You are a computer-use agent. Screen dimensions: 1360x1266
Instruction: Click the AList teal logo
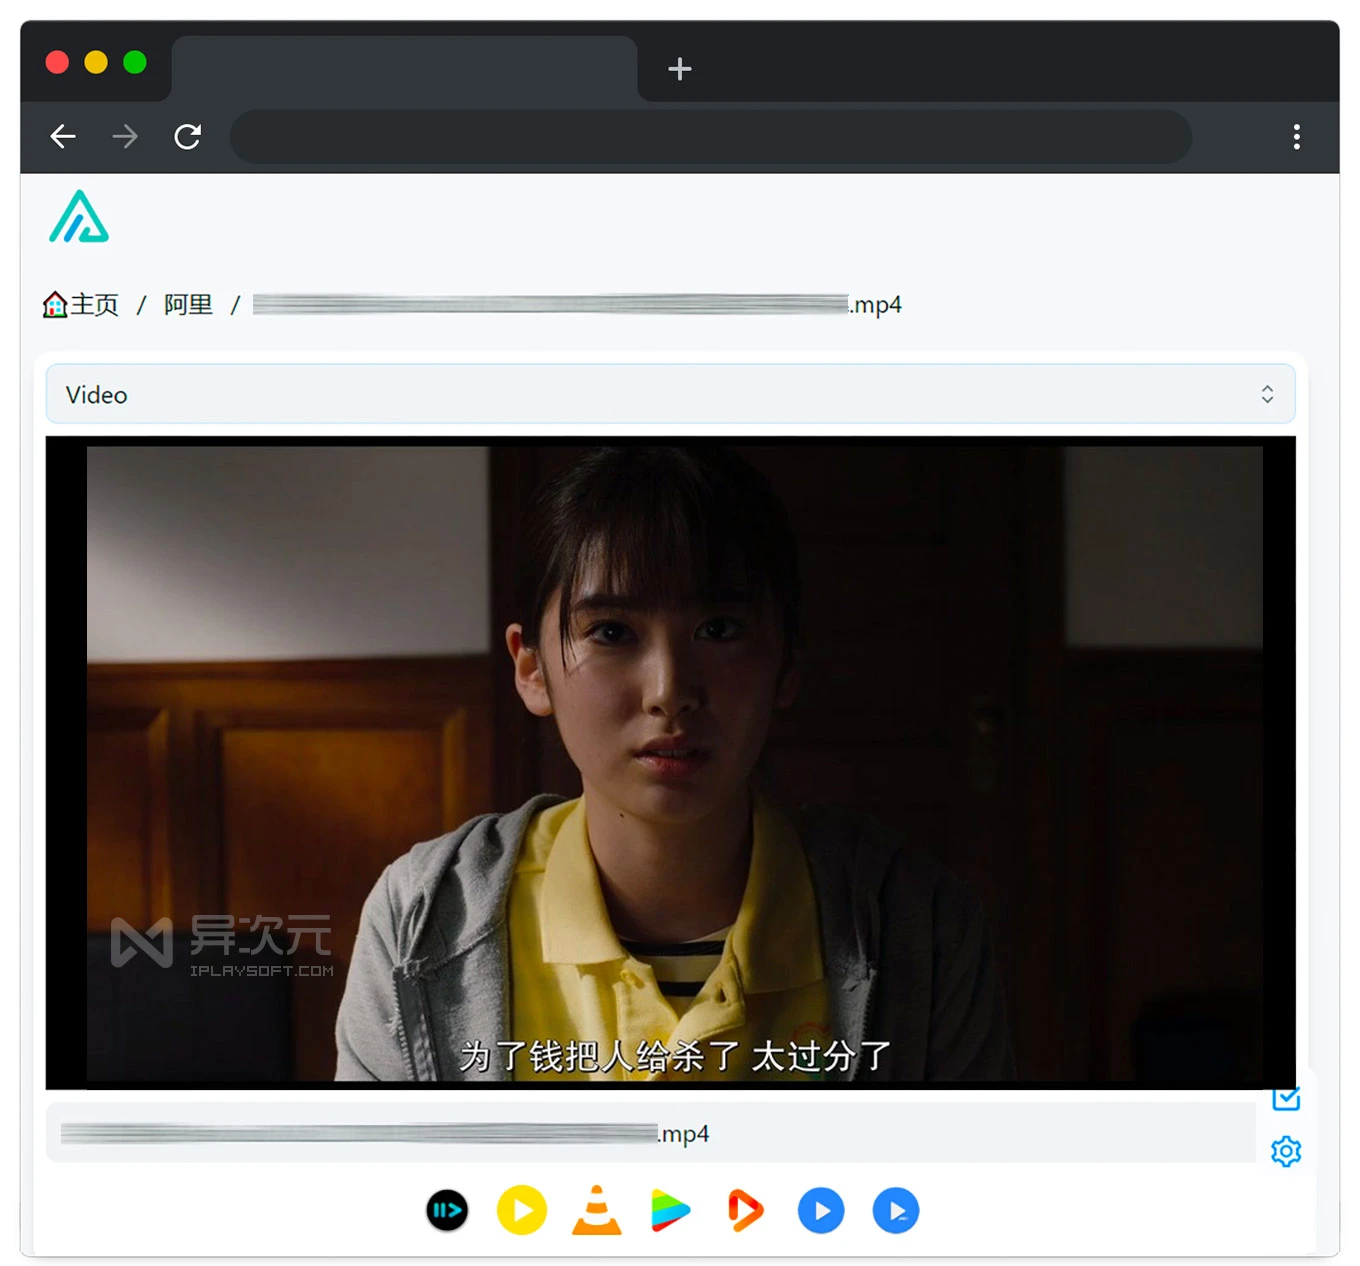coord(79,217)
